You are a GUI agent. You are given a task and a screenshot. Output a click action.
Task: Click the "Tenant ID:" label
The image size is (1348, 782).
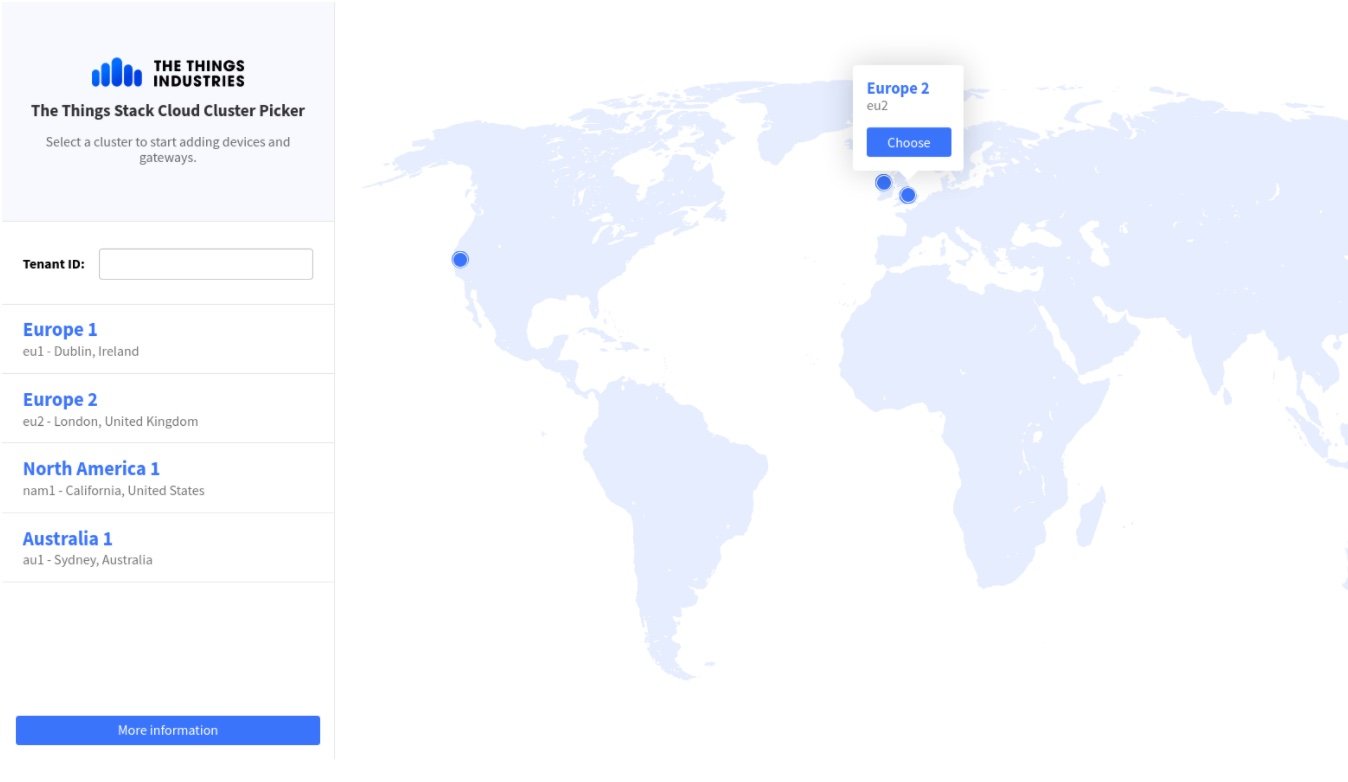(54, 265)
